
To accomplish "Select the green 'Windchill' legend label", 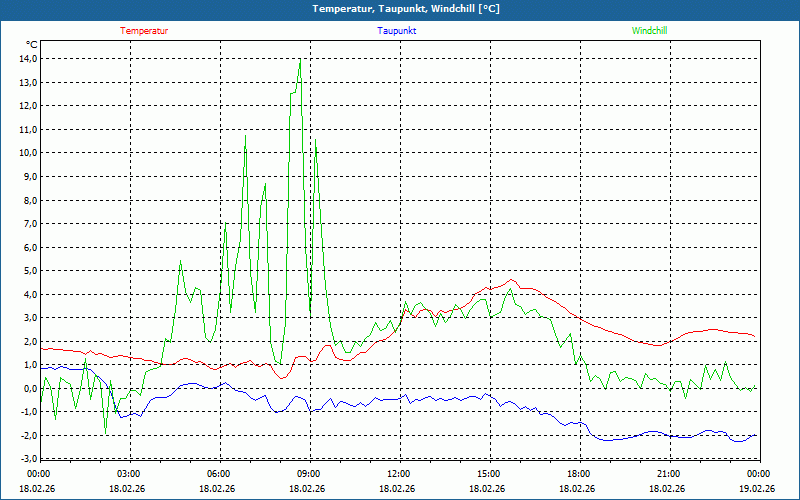I will [649, 30].
